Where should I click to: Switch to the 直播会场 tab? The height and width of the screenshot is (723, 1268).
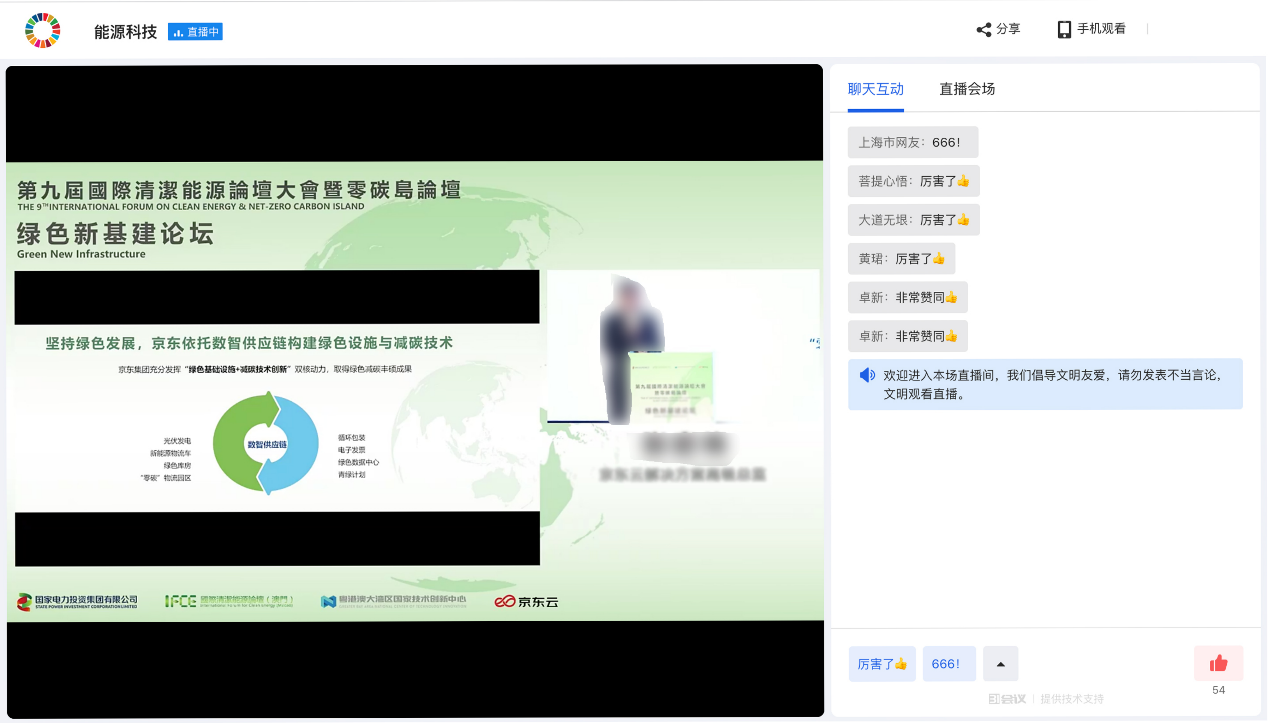[967, 87]
